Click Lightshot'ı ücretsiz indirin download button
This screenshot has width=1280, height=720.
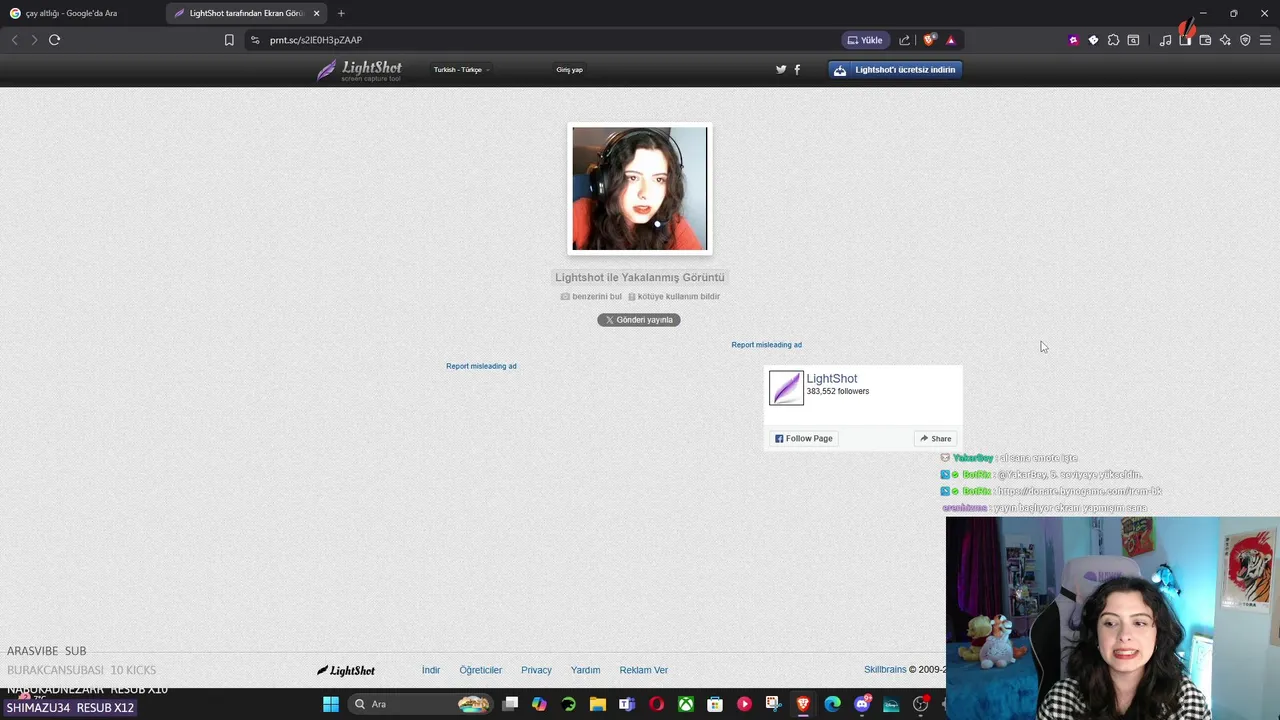click(x=895, y=70)
